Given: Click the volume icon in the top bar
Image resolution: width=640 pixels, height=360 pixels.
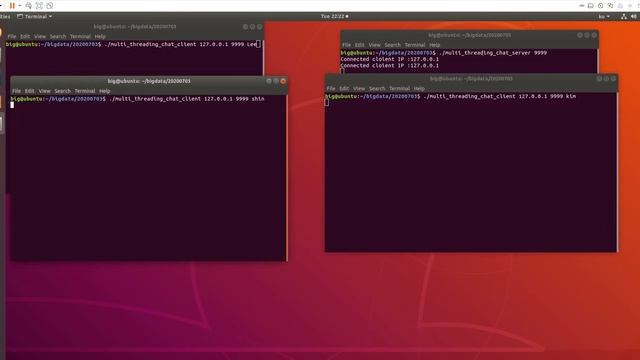Looking at the screenshot, I should [x=634, y=17].
